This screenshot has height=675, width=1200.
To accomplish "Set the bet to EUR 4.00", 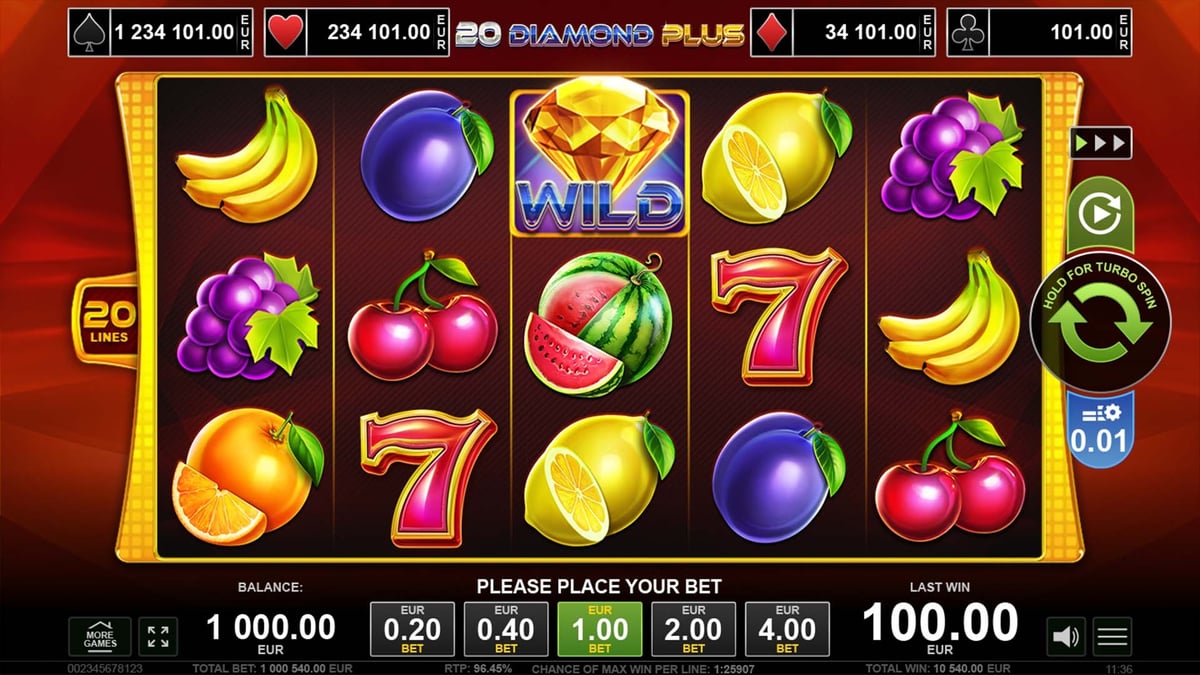I will 787,629.
